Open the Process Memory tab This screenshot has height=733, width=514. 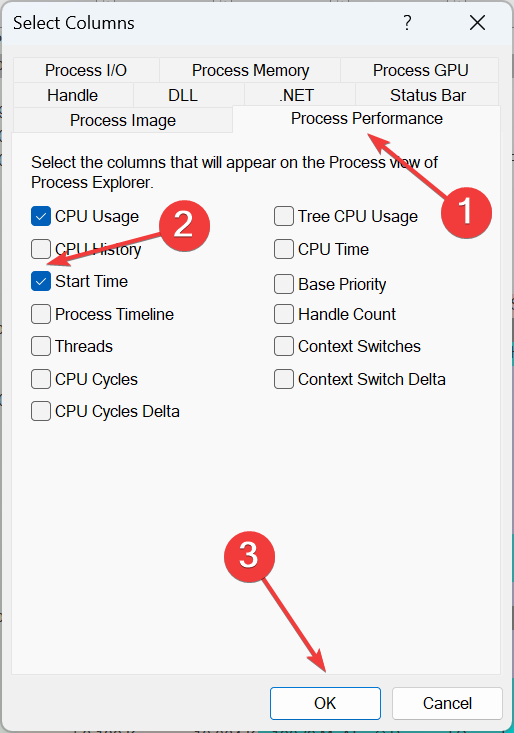250,70
